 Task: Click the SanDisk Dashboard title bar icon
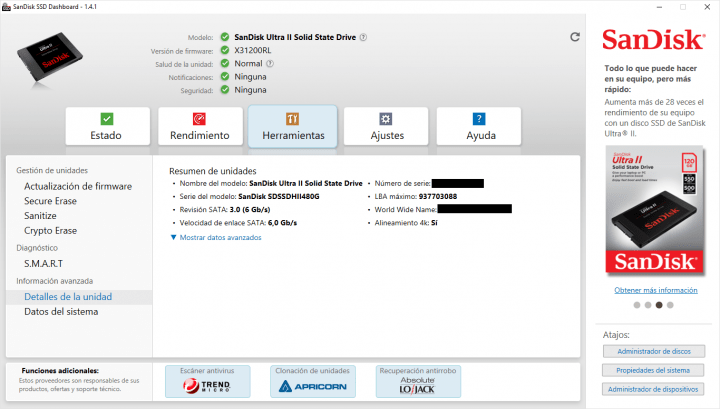6,6
